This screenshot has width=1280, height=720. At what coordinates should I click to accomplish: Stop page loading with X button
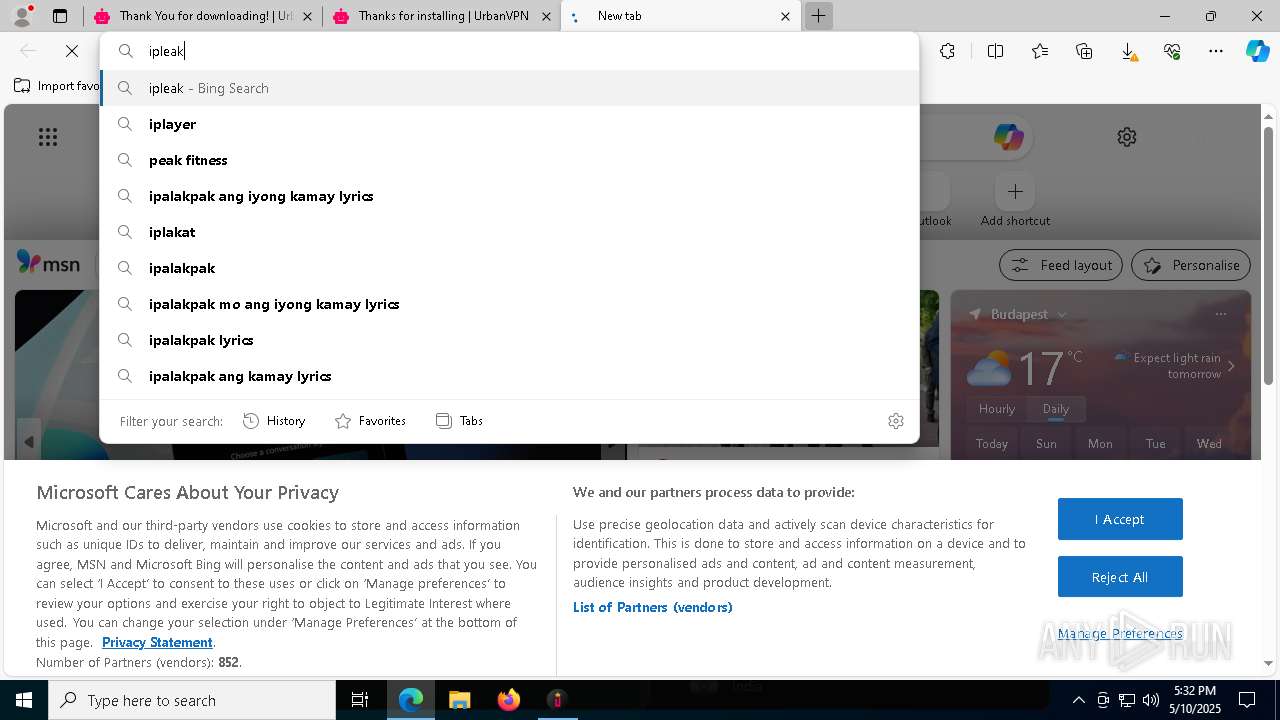72,51
